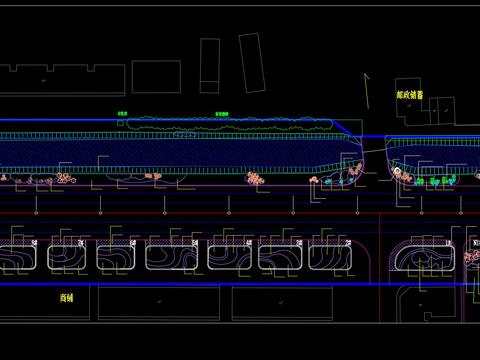This screenshot has height=360, width=480.
Task: Select the pink shrub cluster at road midpoint
Action: [x=256, y=178]
